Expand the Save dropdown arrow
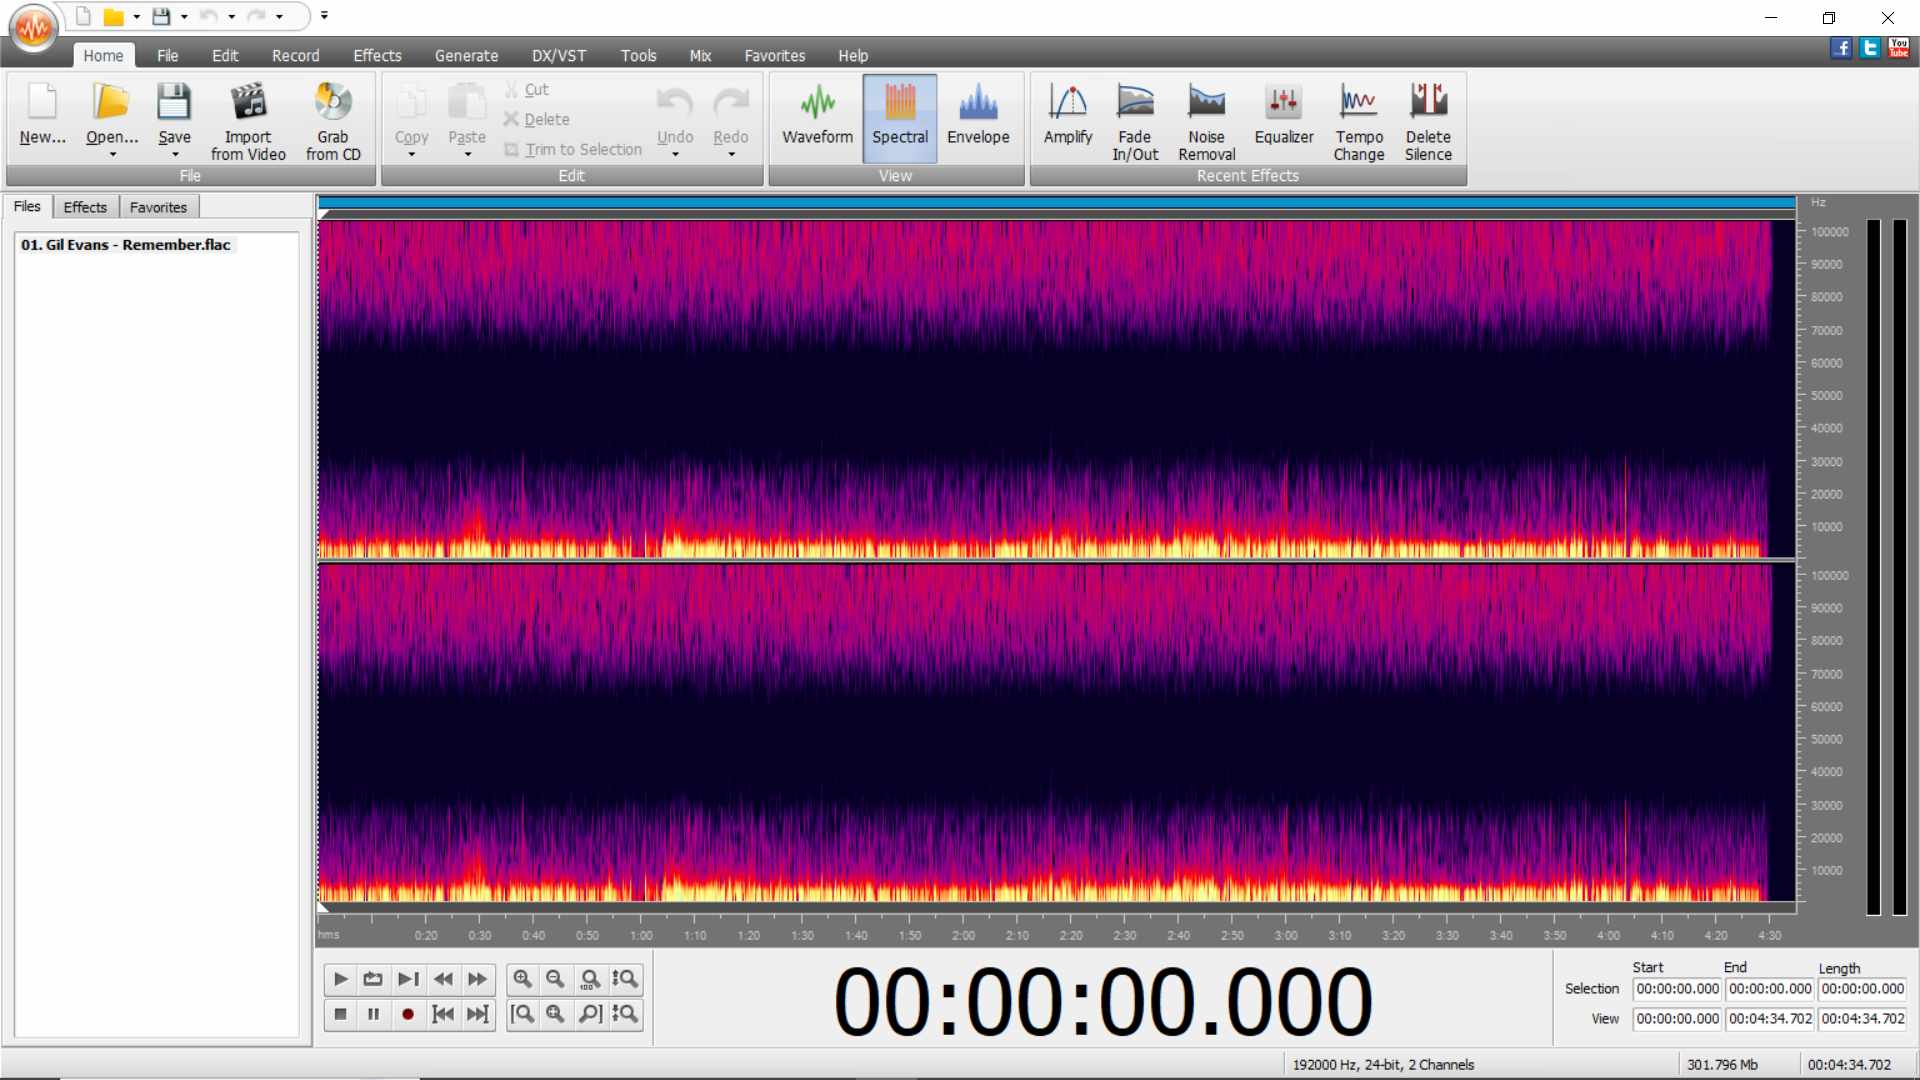Screen dimensions: 1920x1080 pyautogui.click(x=174, y=155)
